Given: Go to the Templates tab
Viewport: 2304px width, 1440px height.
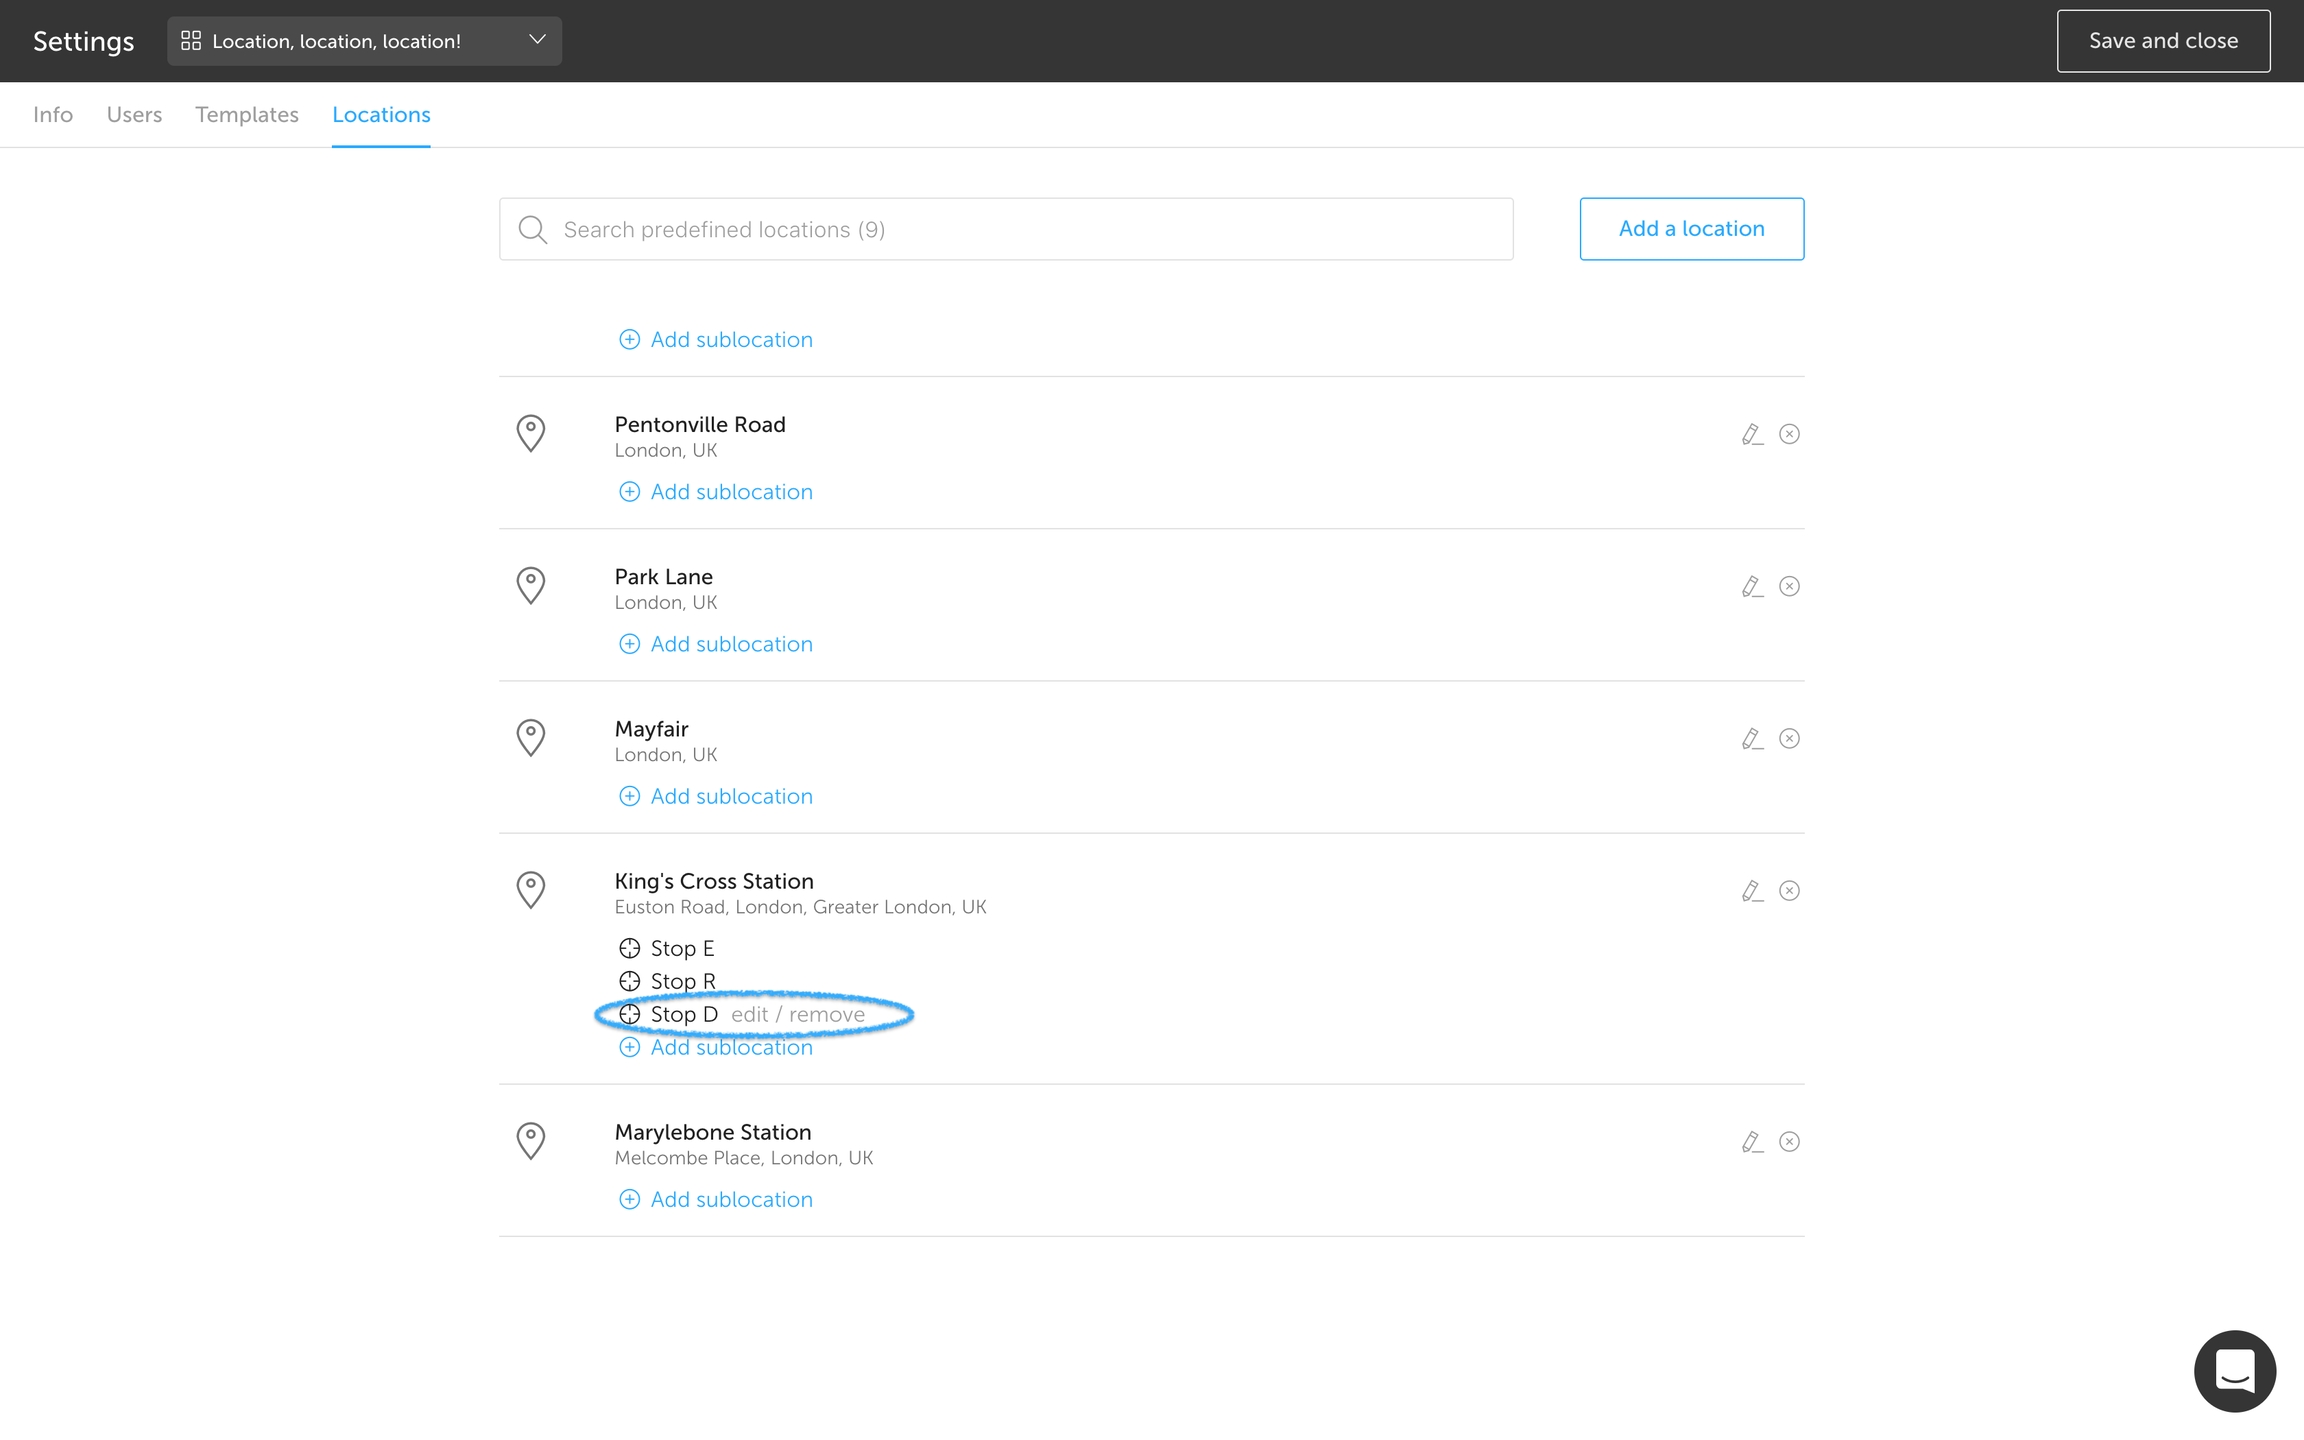Looking at the screenshot, I should click(x=247, y=115).
